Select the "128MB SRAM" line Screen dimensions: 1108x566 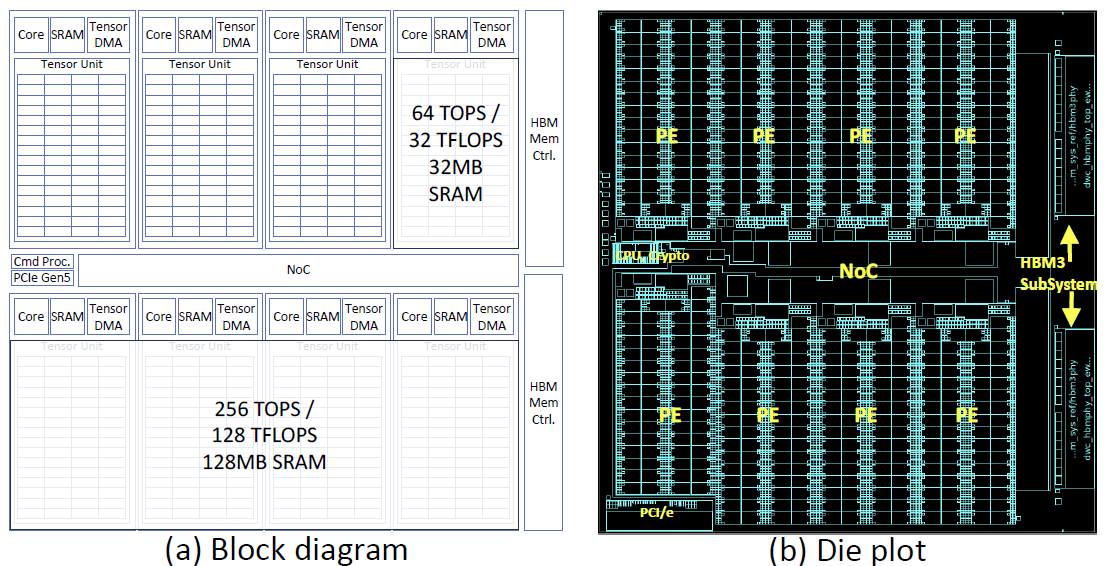click(264, 462)
